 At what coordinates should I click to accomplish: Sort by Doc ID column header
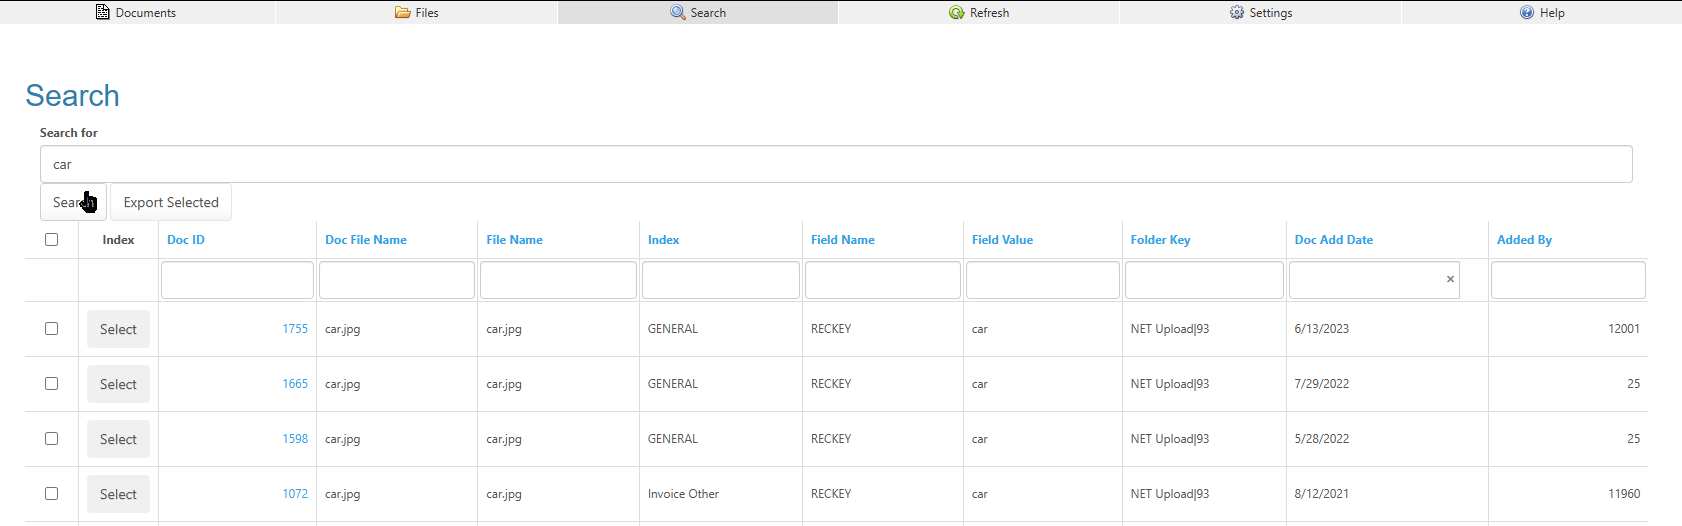[186, 240]
